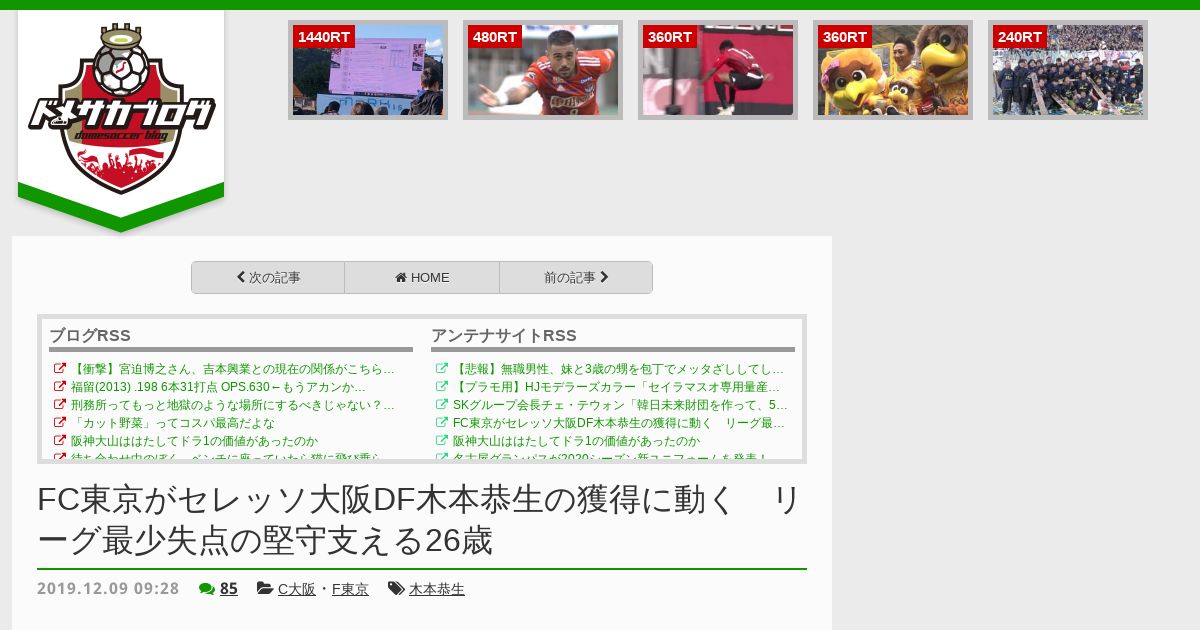
Task: Click external-link icon beside 阪神大山 entry under ブログRSS
Action: (60, 440)
